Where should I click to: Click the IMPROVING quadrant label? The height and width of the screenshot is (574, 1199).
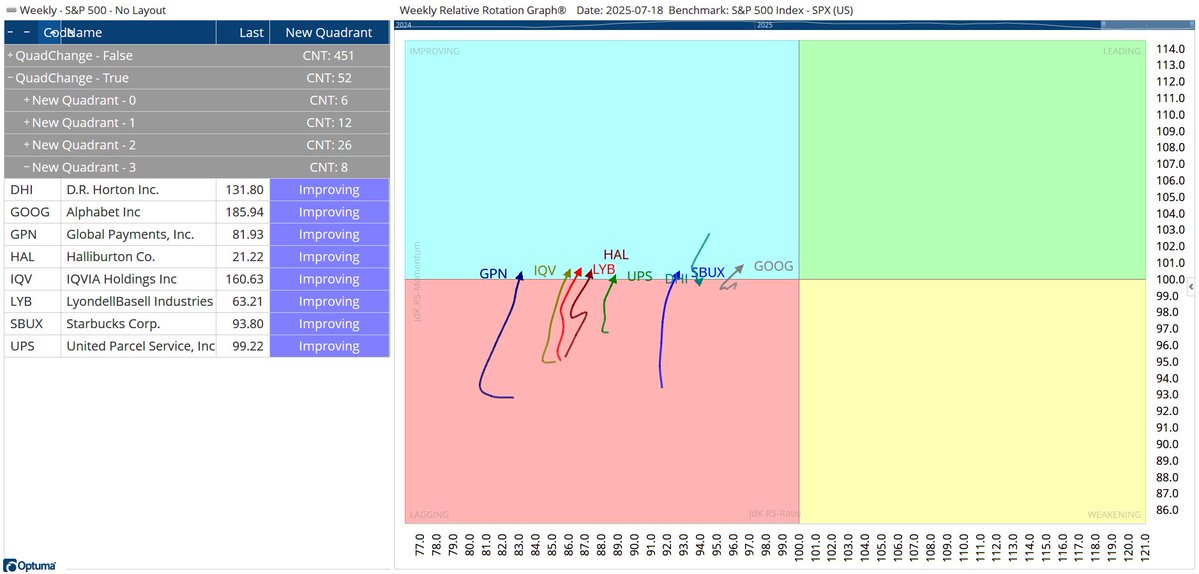[x=434, y=51]
